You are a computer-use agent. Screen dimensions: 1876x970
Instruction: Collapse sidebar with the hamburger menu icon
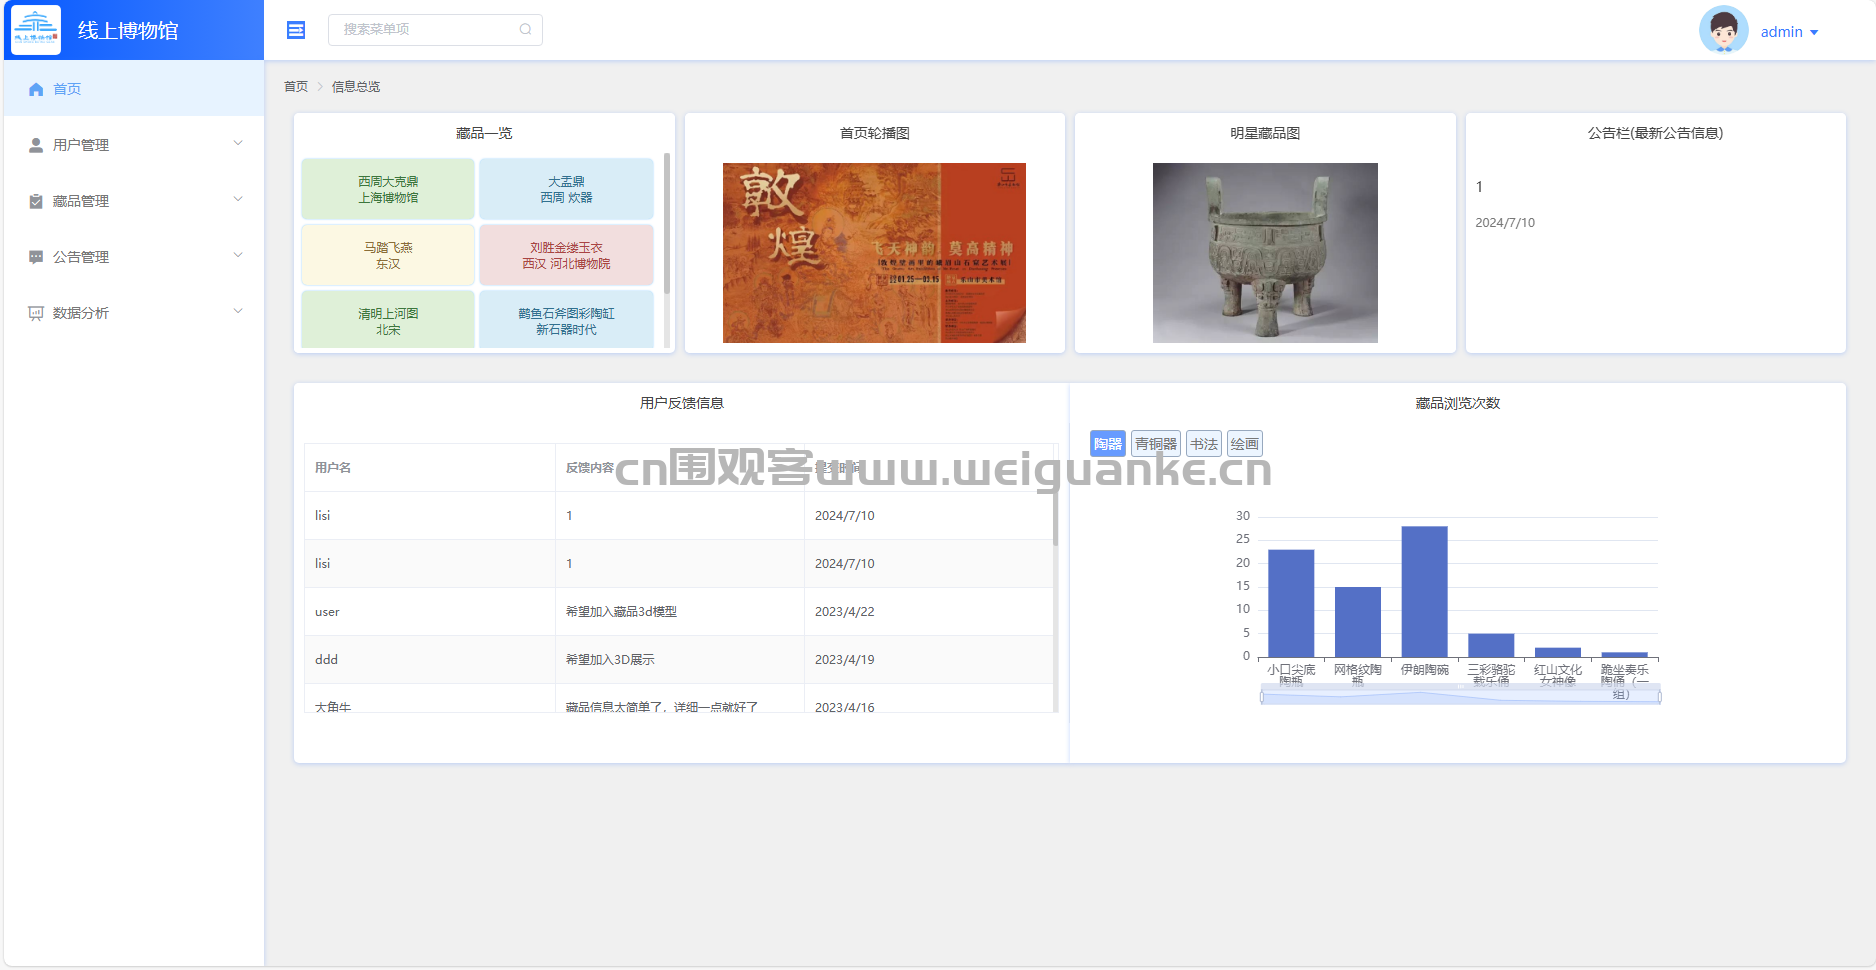tap(296, 30)
